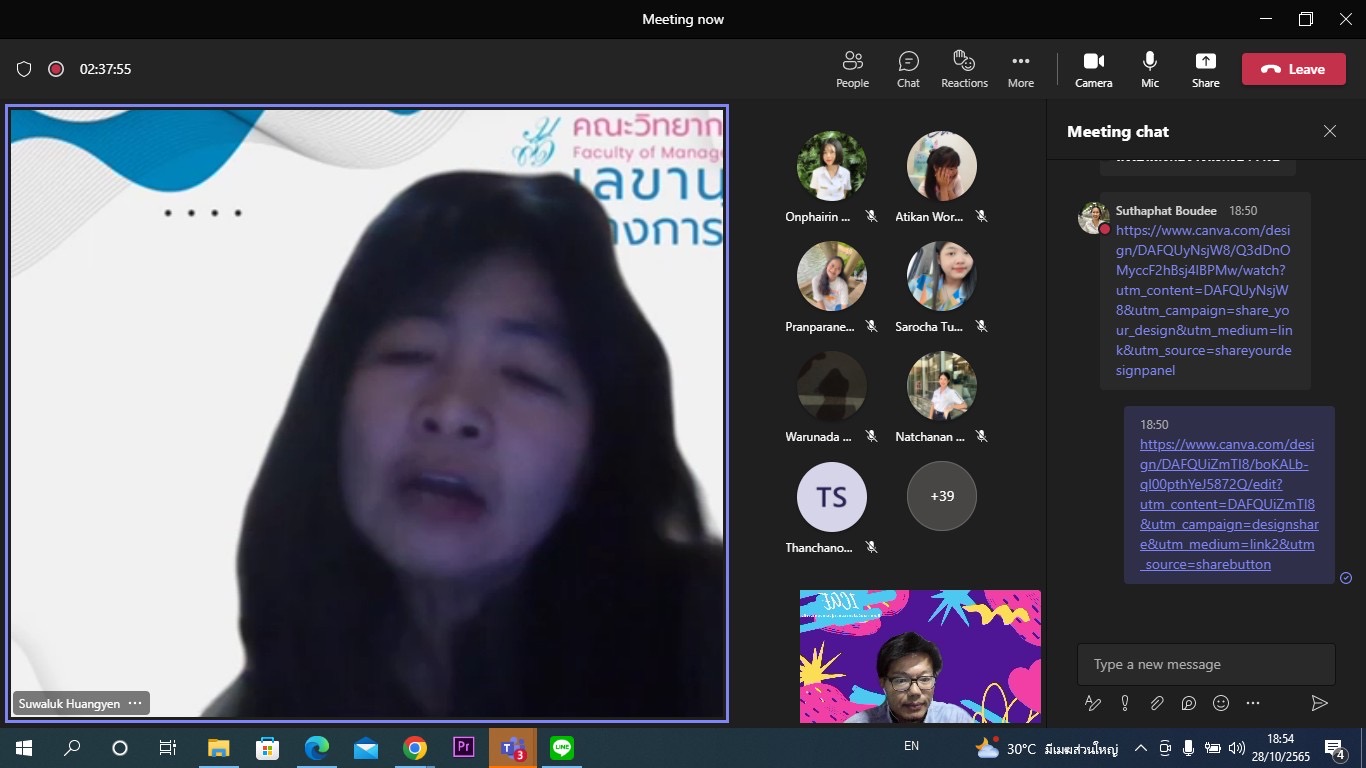Image resolution: width=1366 pixels, height=768 pixels.
Task: Expand Suwaluk Huangyen's options ellipsis
Action: (135, 704)
